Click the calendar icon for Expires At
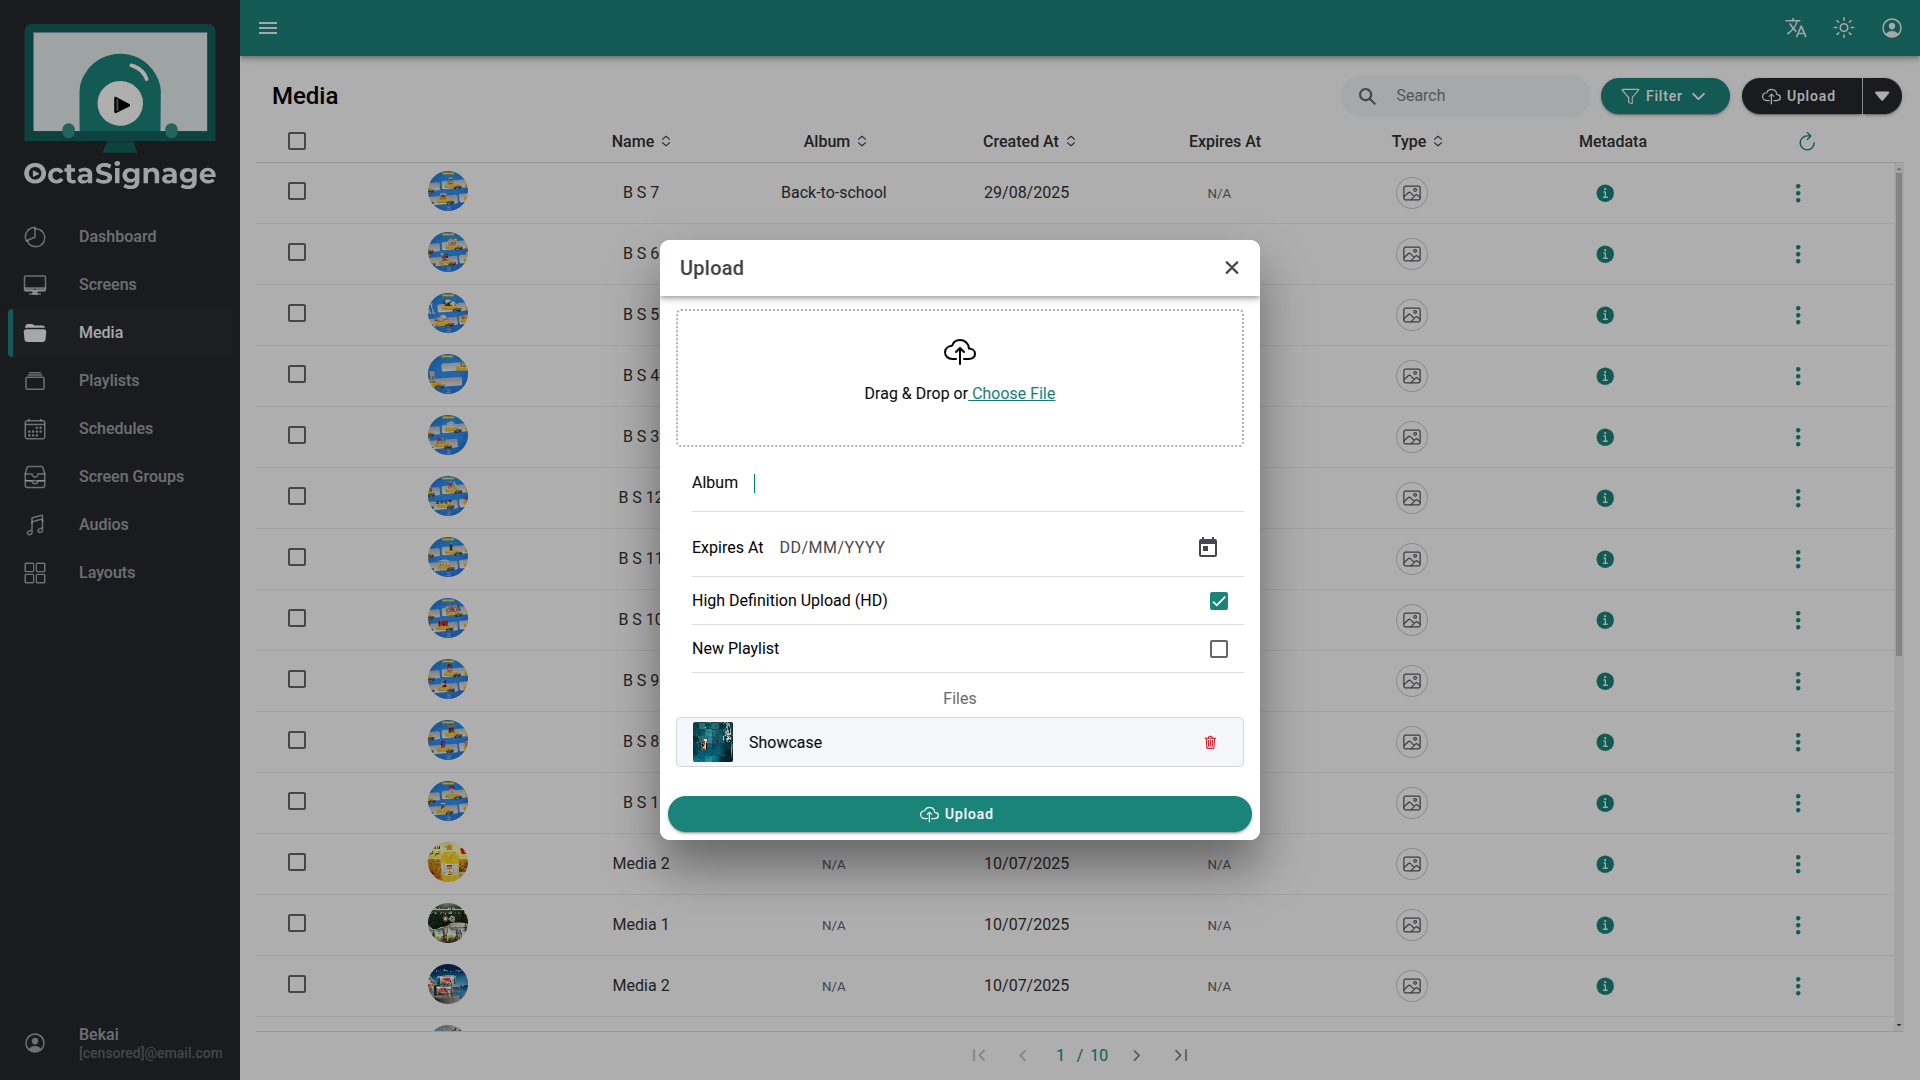 click(x=1208, y=547)
